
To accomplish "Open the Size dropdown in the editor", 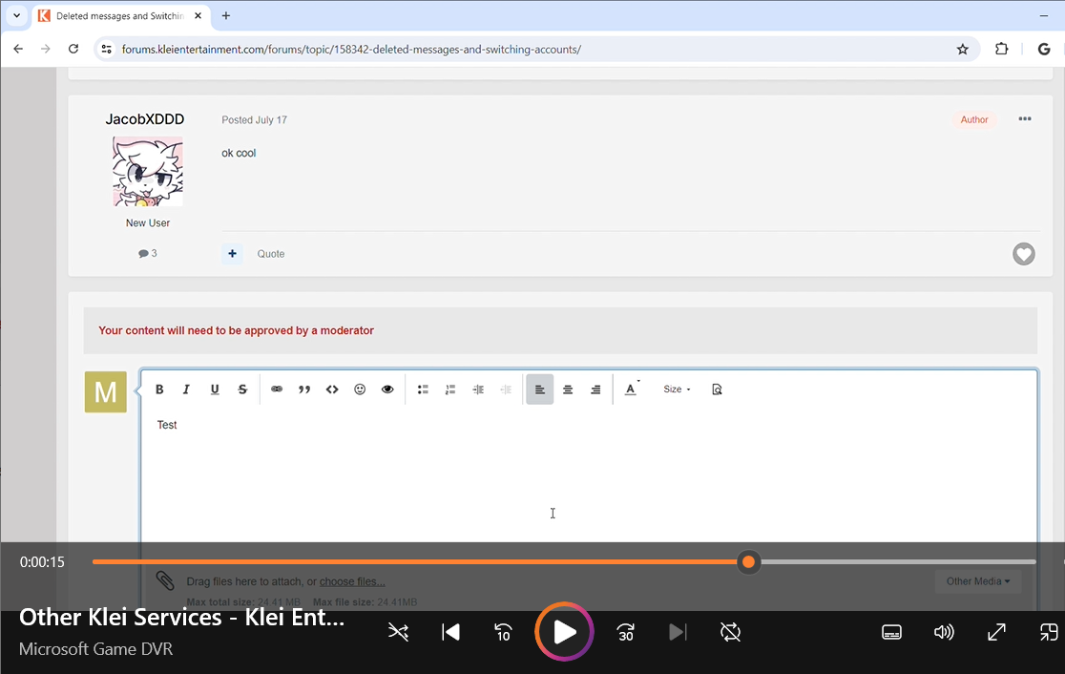I will click(677, 390).
